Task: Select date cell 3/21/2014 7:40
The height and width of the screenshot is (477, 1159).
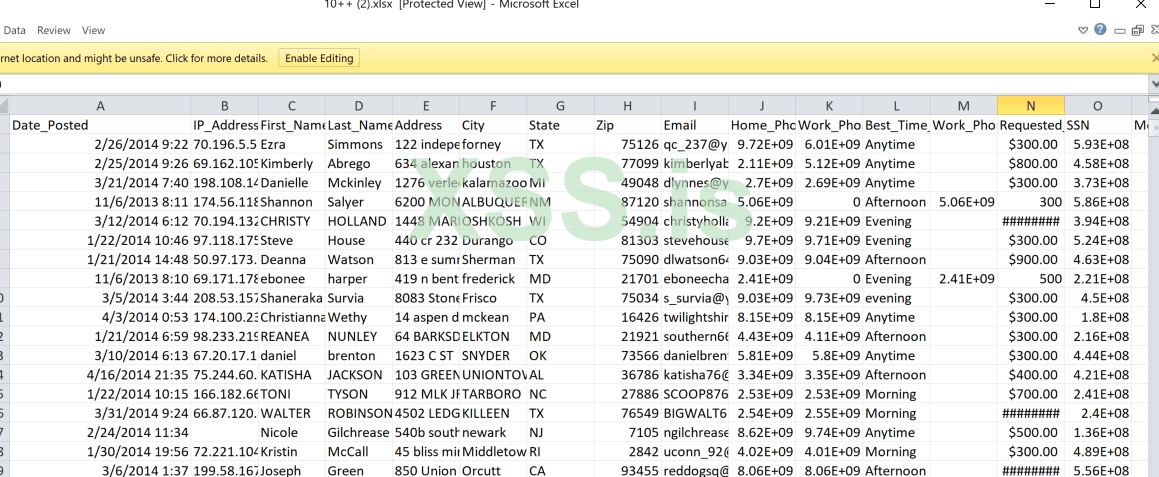Action: [x=101, y=183]
